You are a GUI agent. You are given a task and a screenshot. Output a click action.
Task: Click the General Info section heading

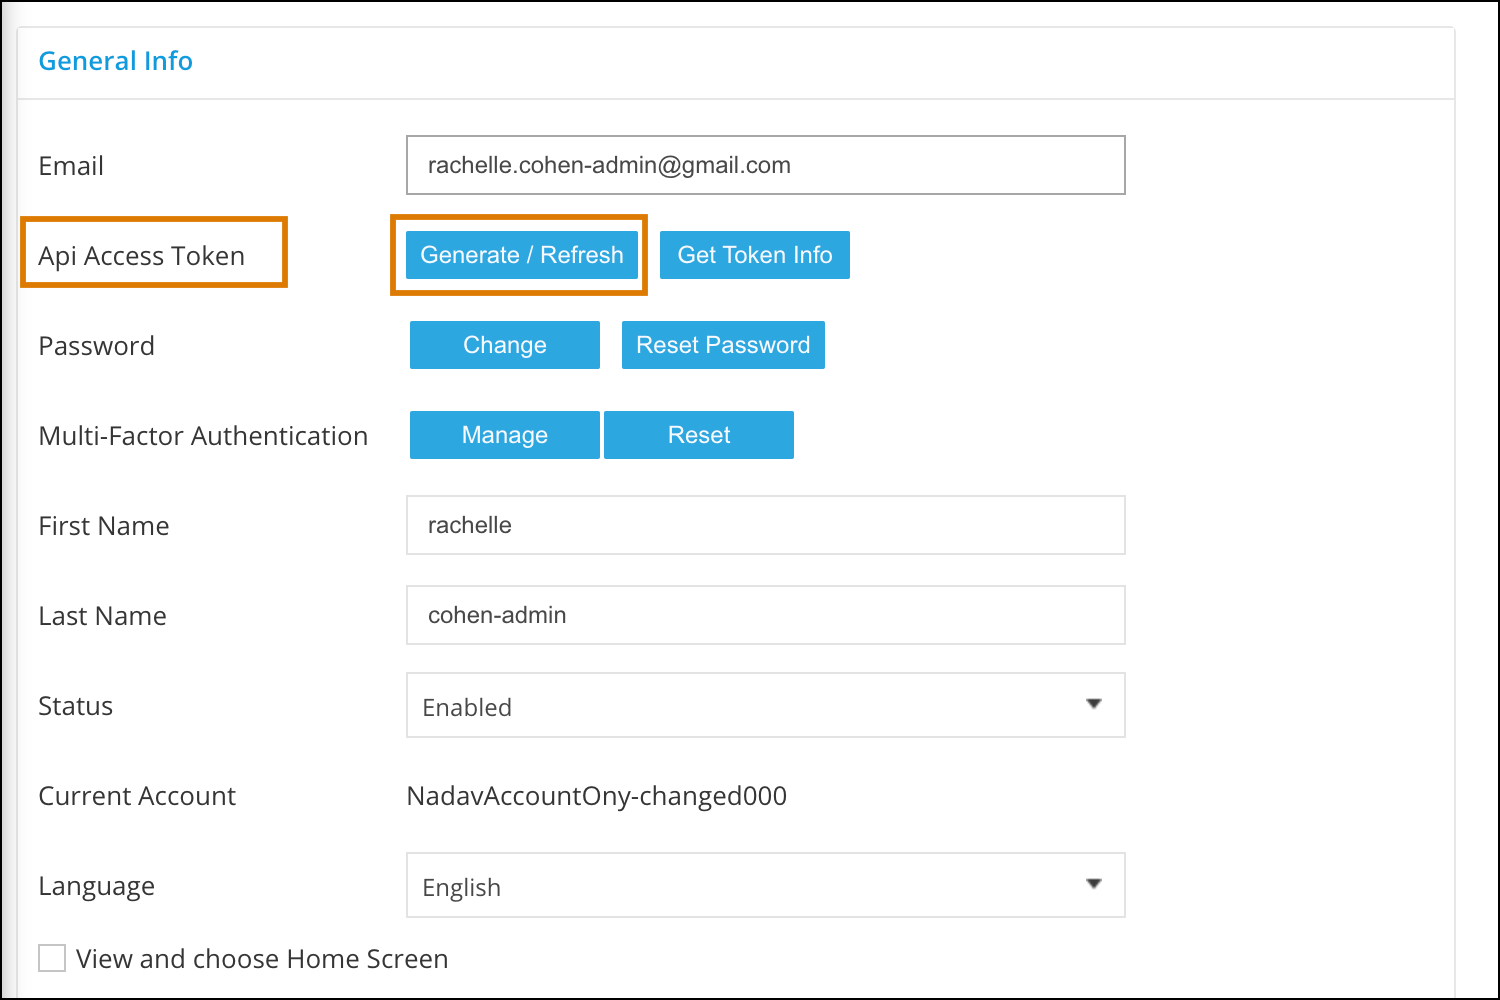(115, 61)
